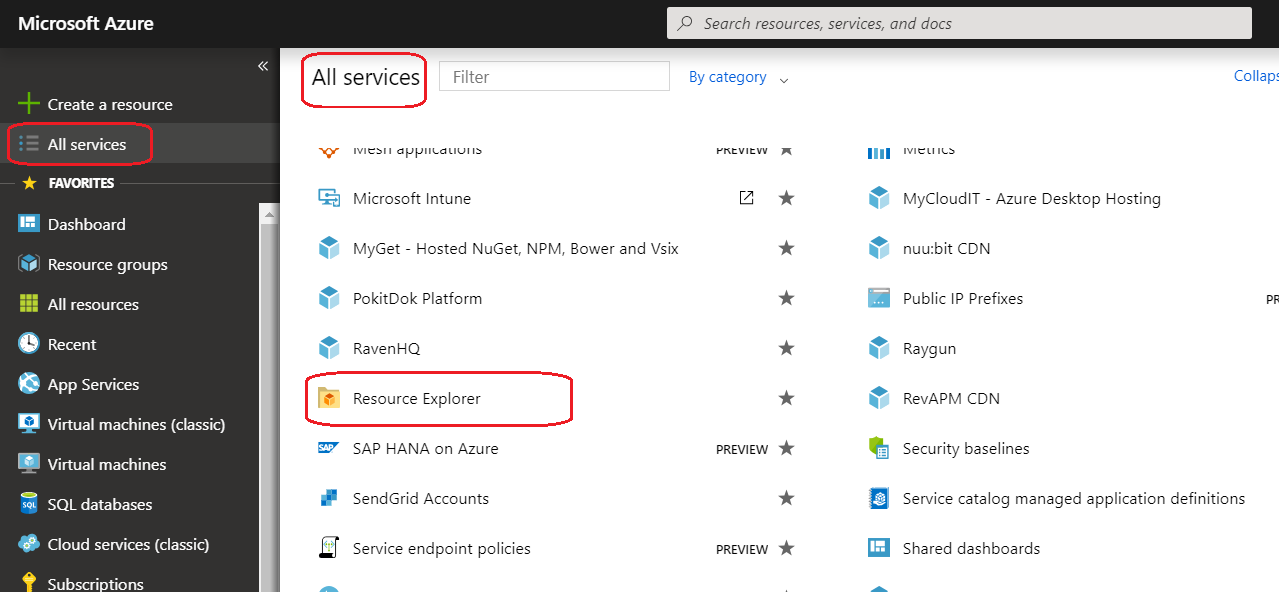1279x592 pixels.
Task: Open Microsoft Intune external link icon
Action: (x=746, y=198)
